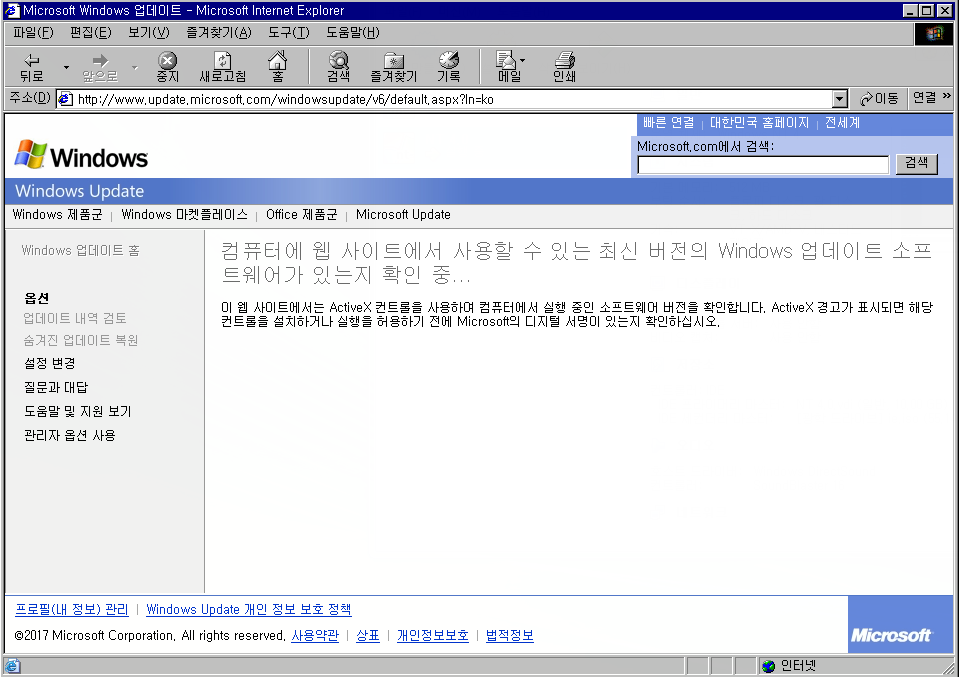This screenshot has height=677, width=959.
Task: Open the Office 제품군 tab
Action: pos(302,215)
